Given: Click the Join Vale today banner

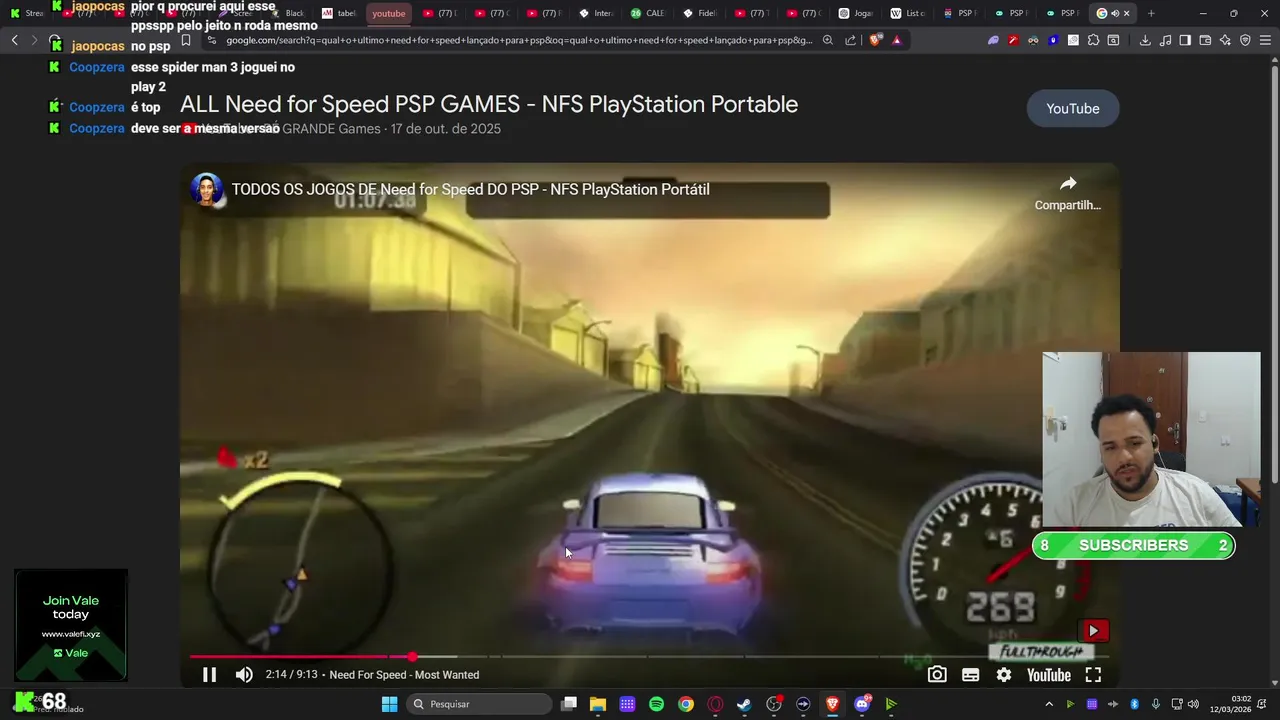Looking at the screenshot, I should point(71,626).
